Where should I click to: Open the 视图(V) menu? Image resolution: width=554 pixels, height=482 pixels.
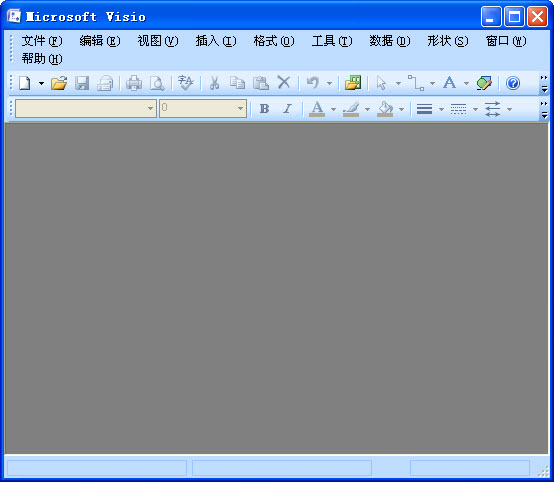(158, 41)
